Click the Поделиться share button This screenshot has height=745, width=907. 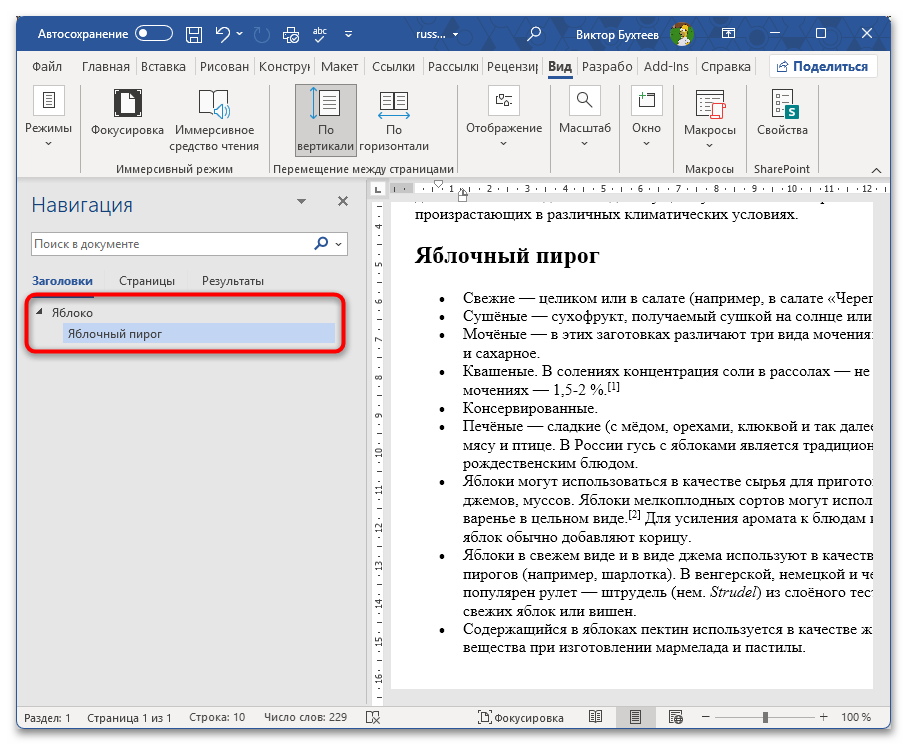(x=823, y=67)
